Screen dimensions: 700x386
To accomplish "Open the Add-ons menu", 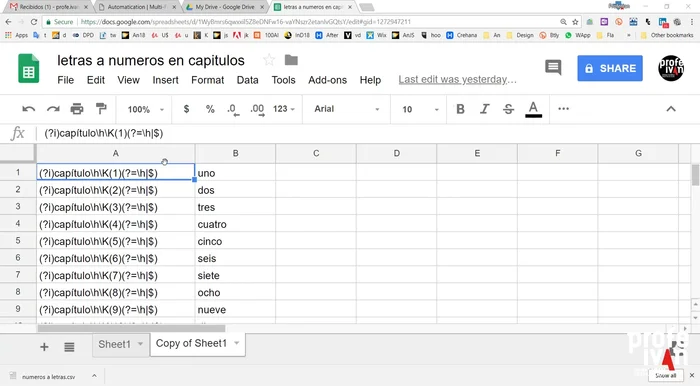I will coord(327,80).
